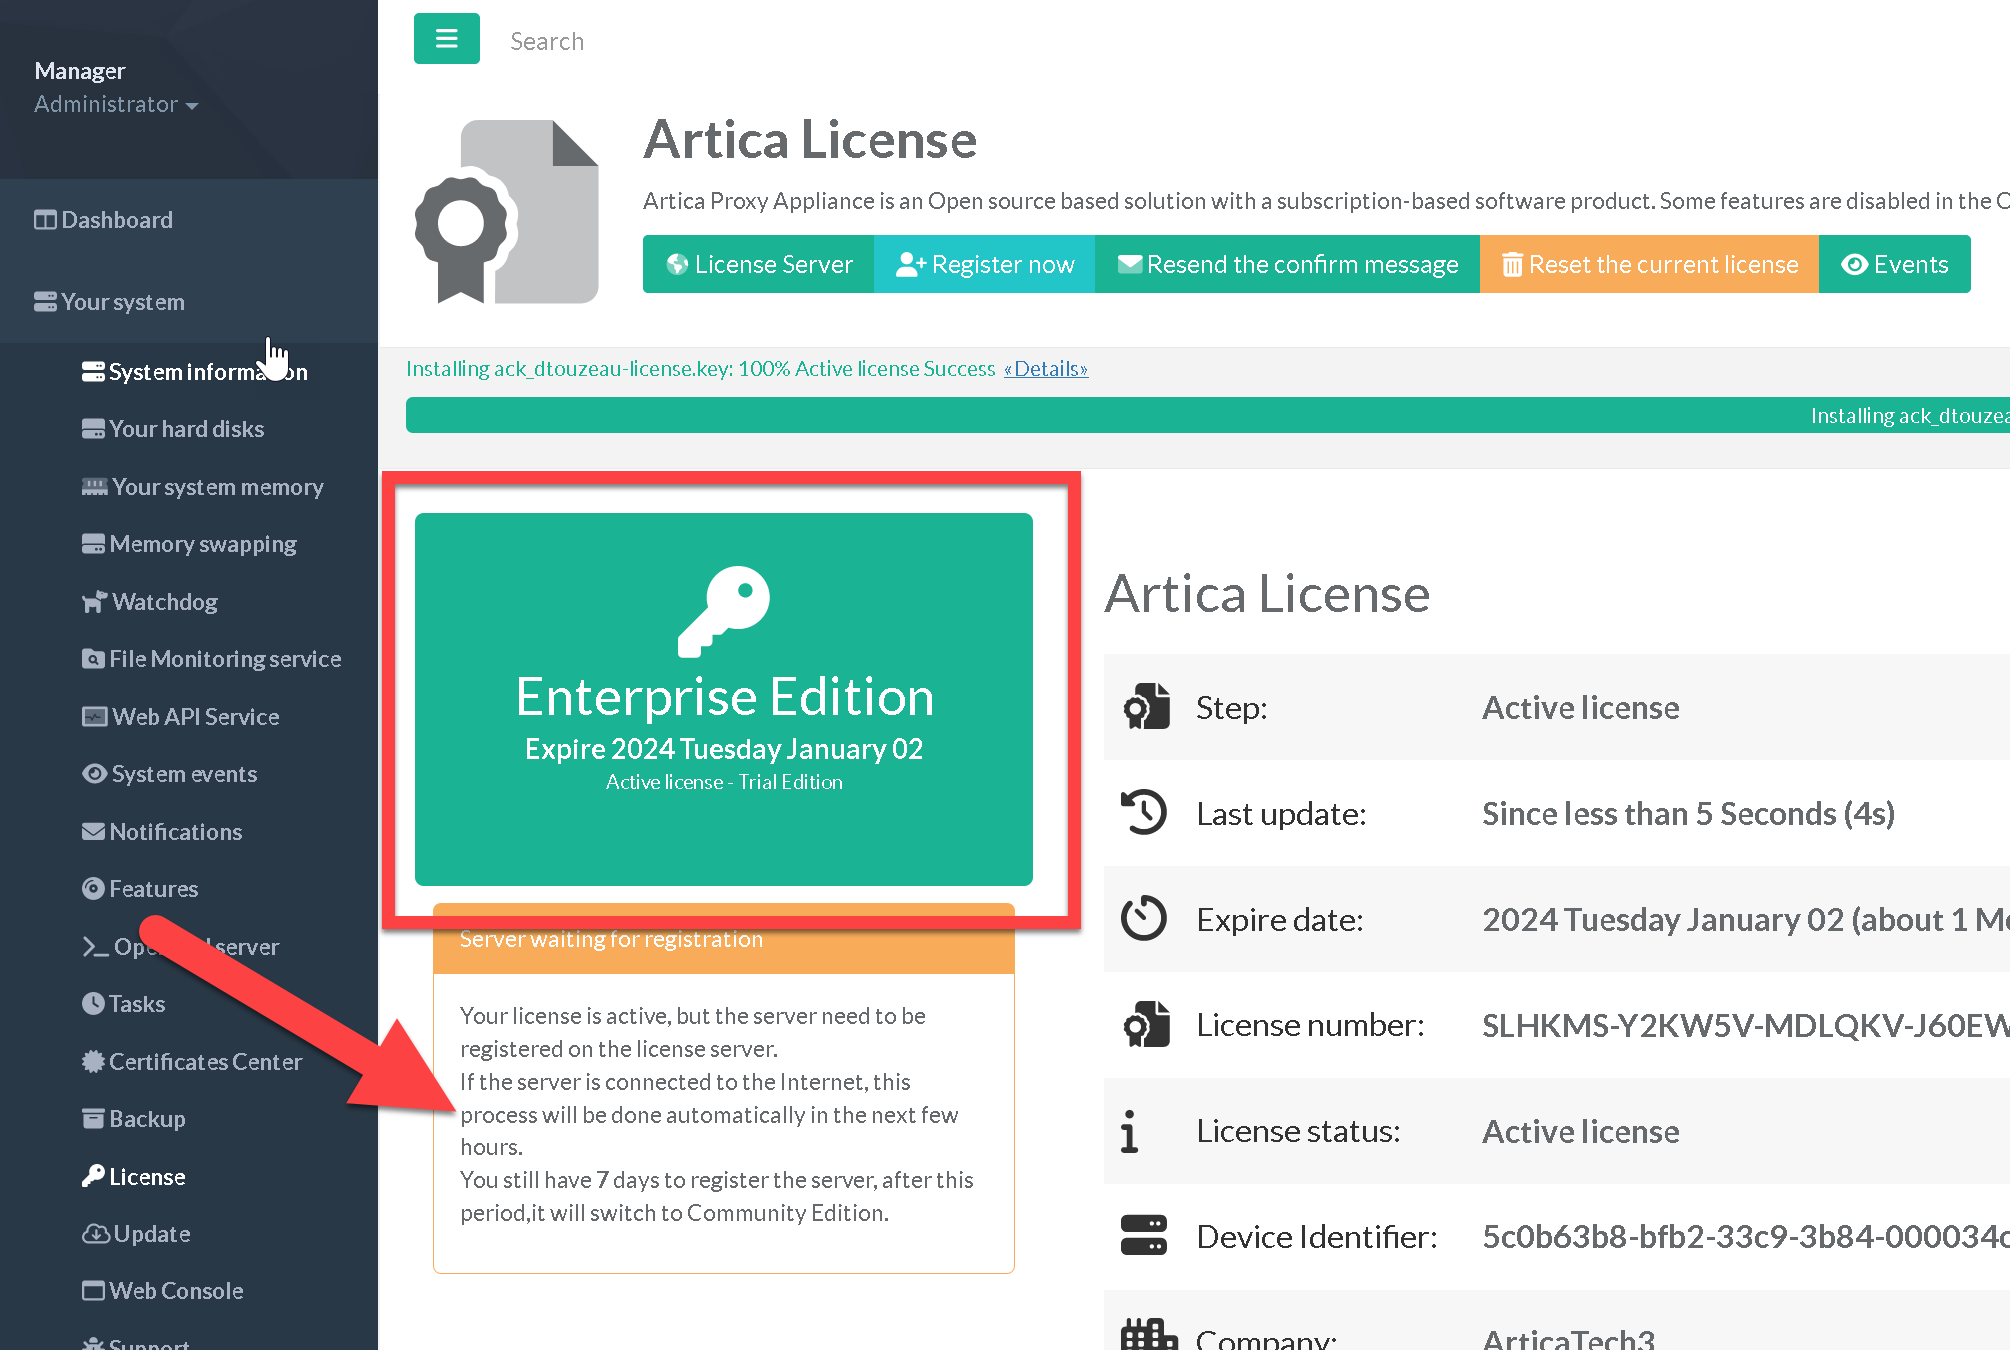Click the server icon beside Device Identifier

pos(1144,1235)
